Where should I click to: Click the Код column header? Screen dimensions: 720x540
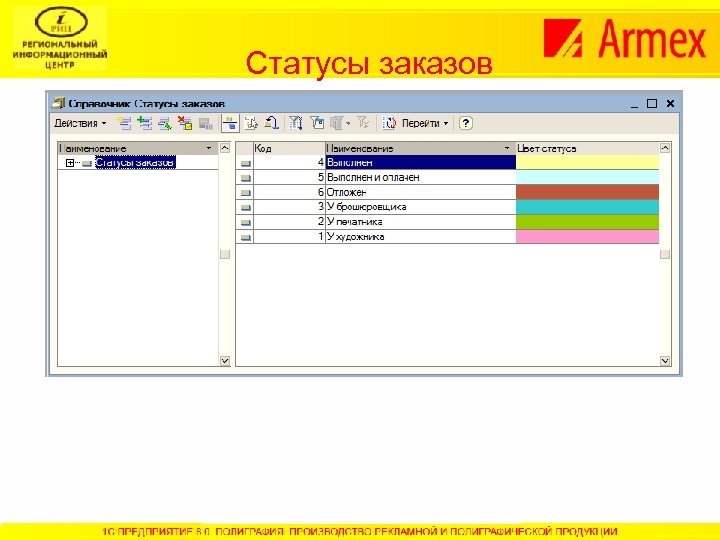pyautogui.click(x=289, y=148)
